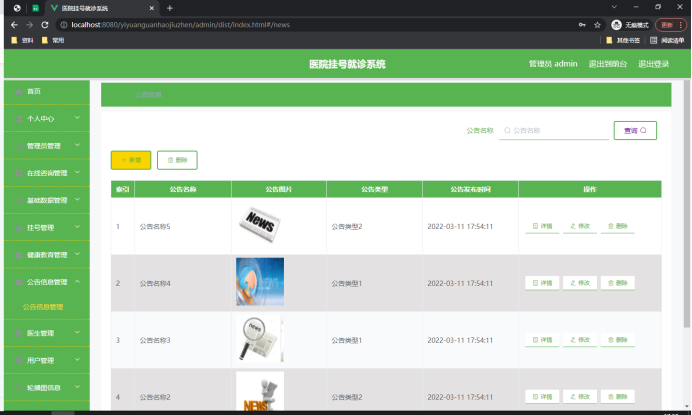Bookmark this page with star icon
The image size is (692, 415).
click(x=597, y=25)
